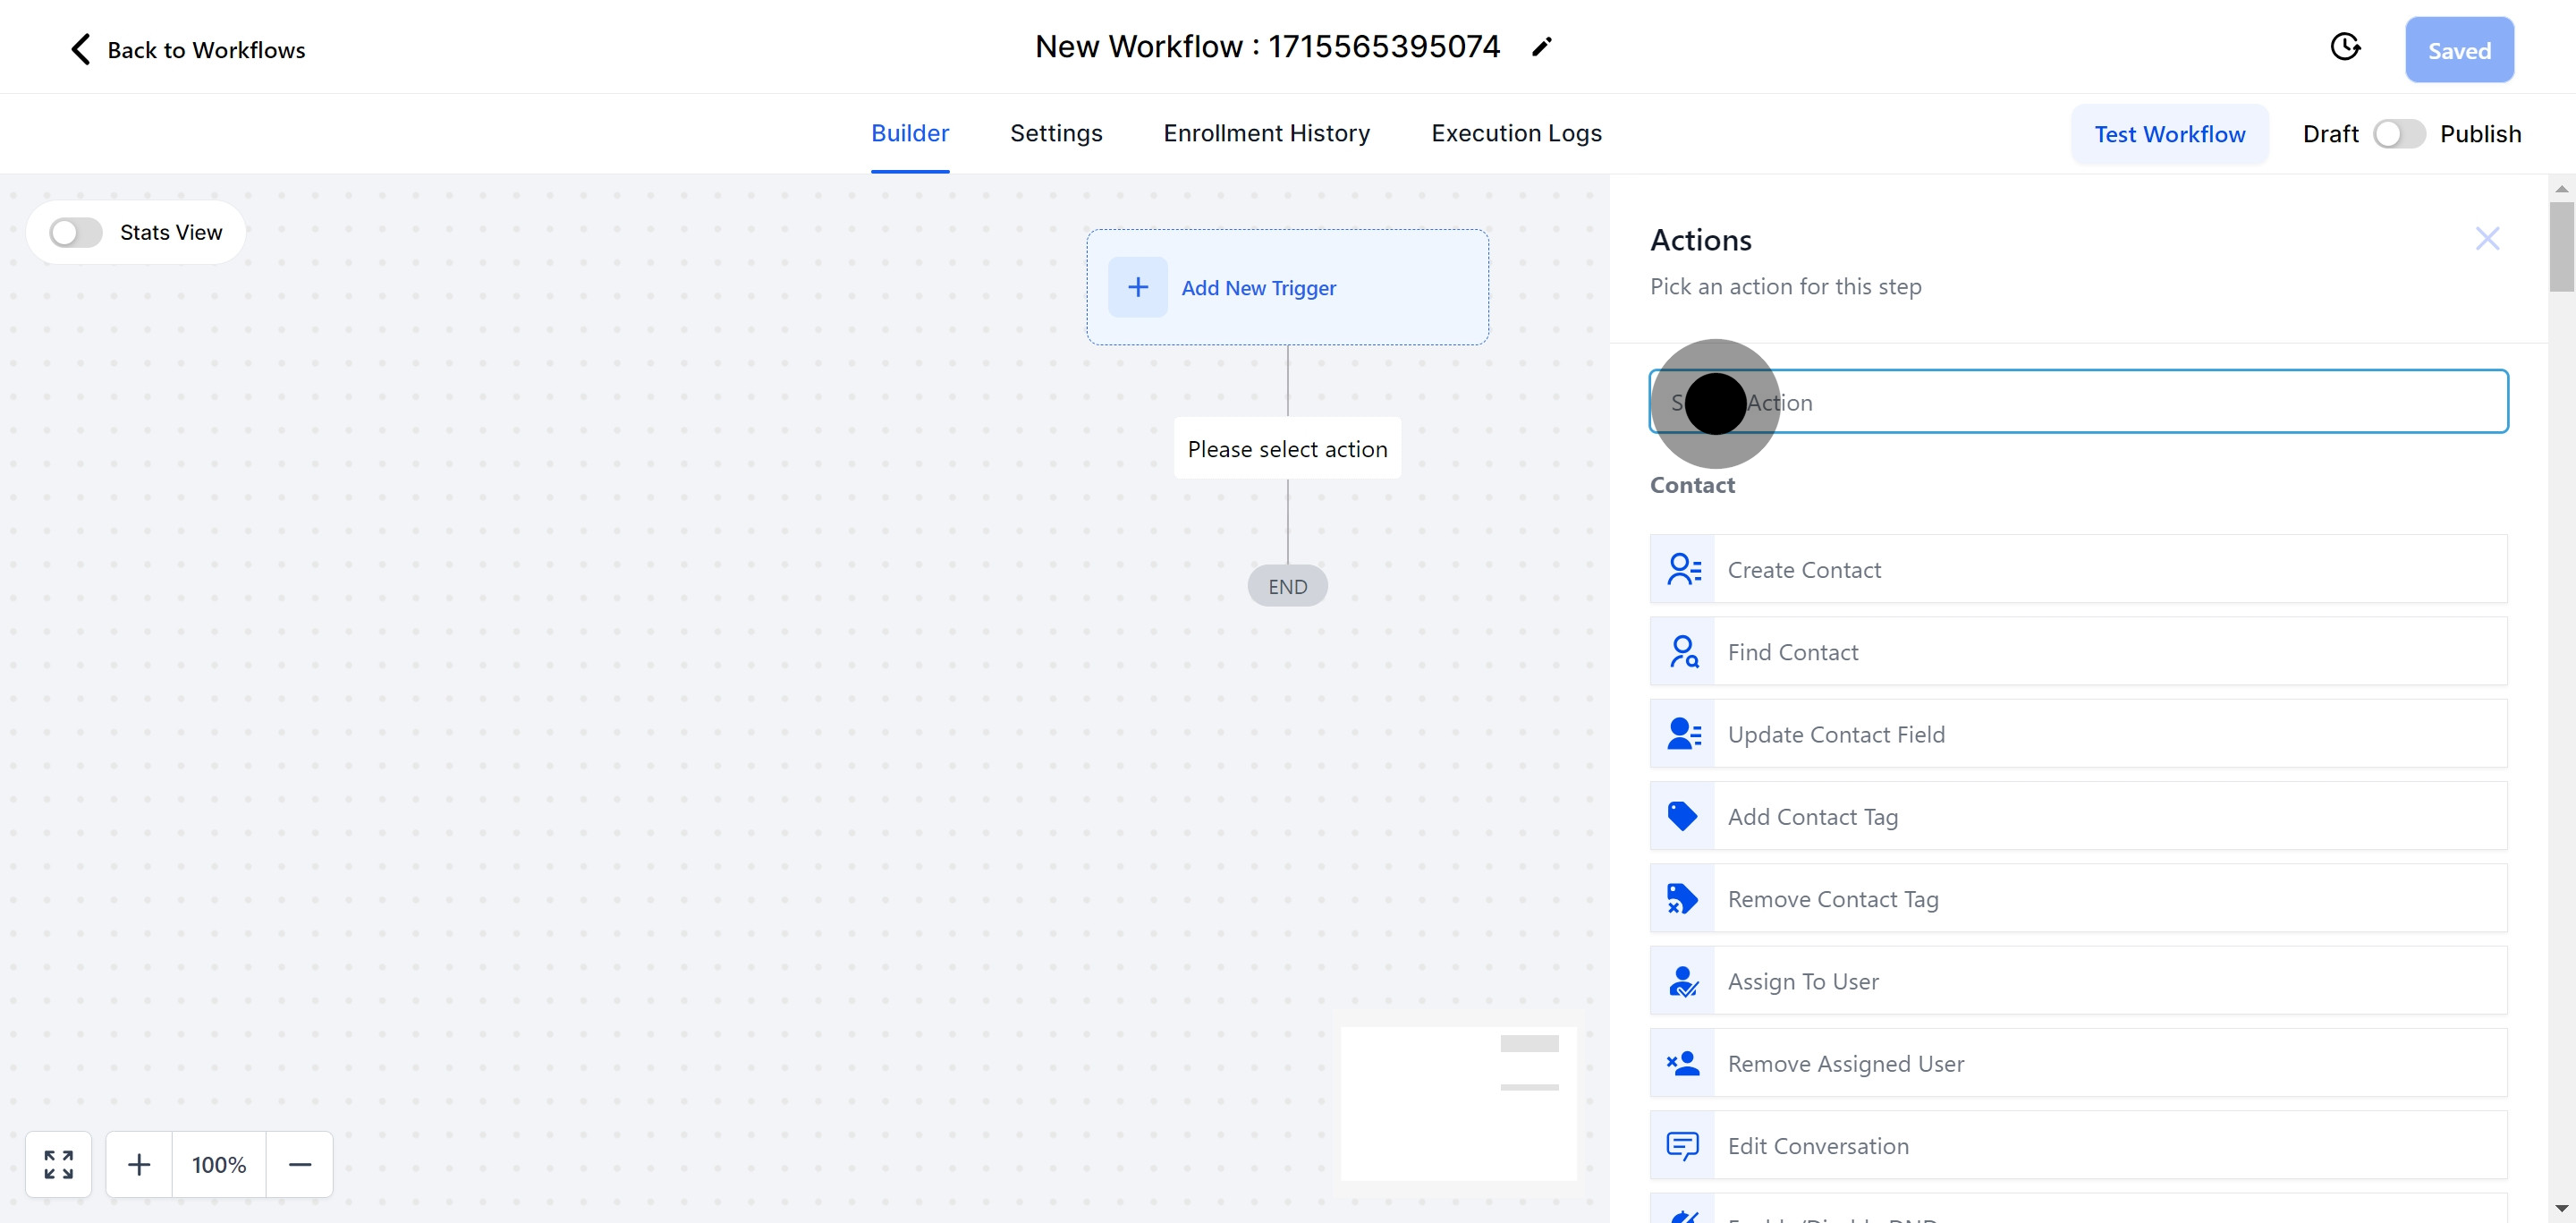Click the Edit Conversation speech bubble icon
Viewport: 2576px width, 1223px height.
tap(1683, 1146)
